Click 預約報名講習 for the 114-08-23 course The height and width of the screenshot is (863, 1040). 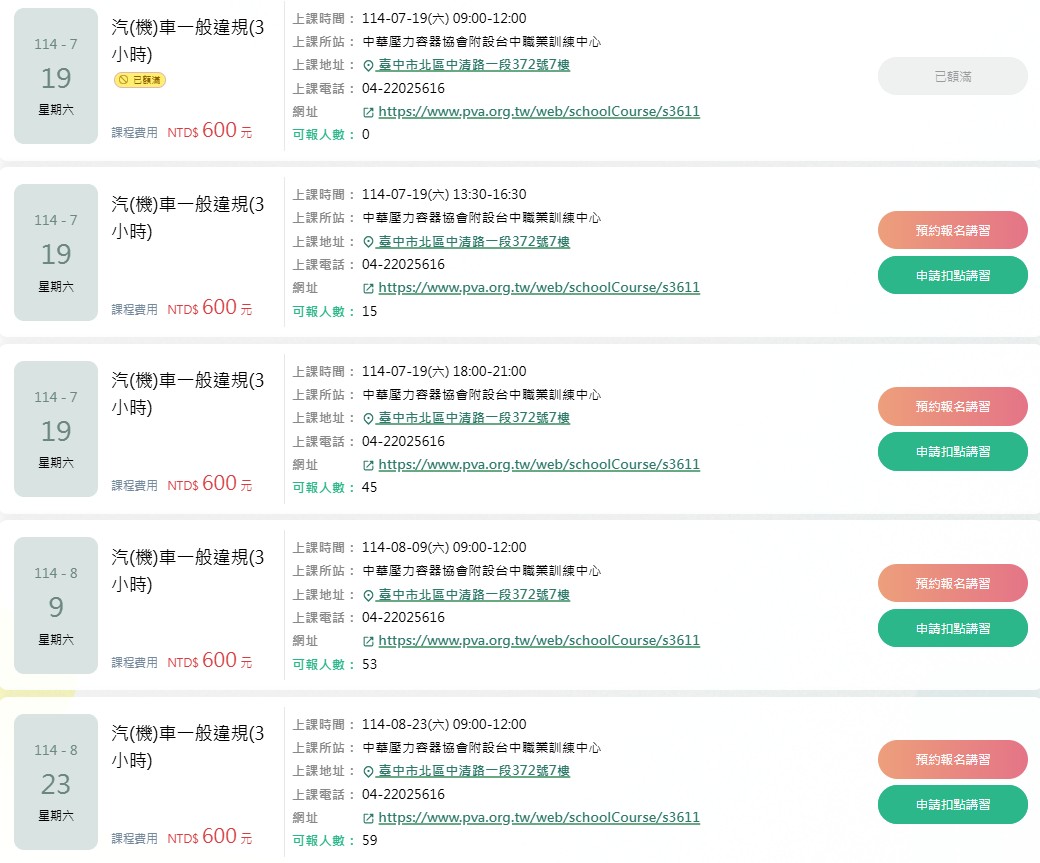tap(952, 760)
